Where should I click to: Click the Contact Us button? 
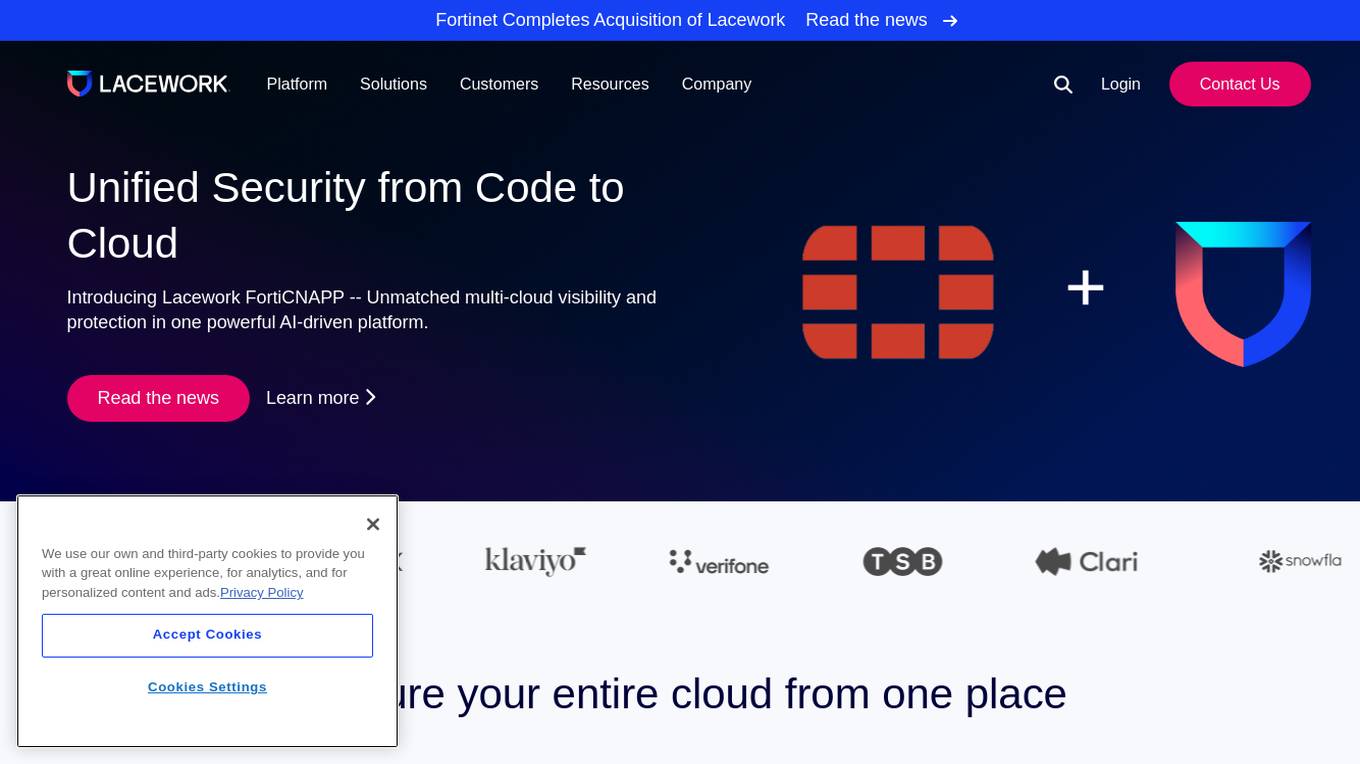[1240, 84]
